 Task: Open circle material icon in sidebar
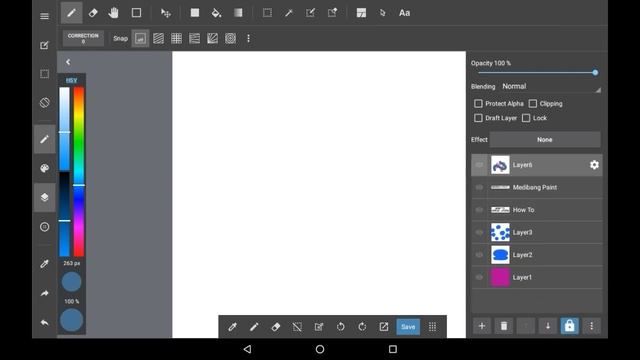point(44,227)
